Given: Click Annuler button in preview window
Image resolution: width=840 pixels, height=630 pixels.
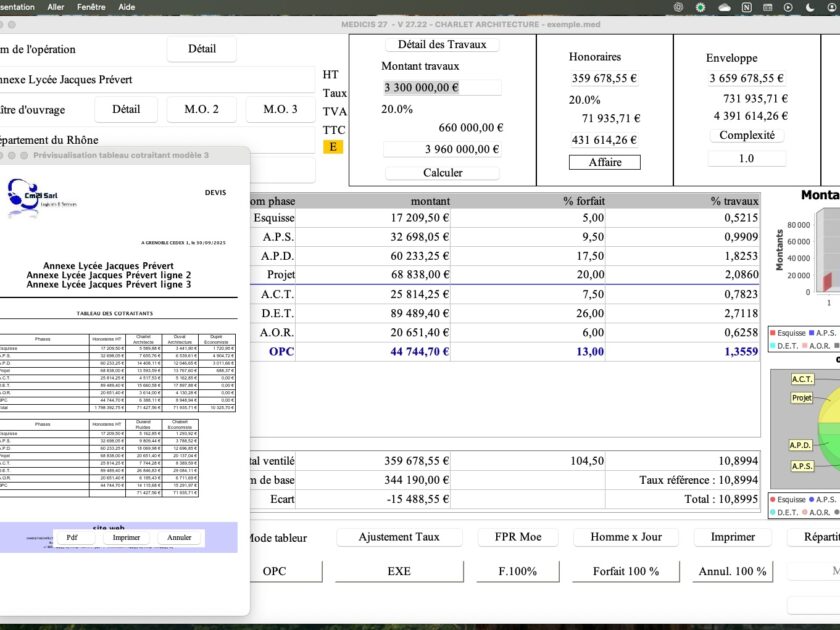Looking at the screenshot, I should pos(179,537).
